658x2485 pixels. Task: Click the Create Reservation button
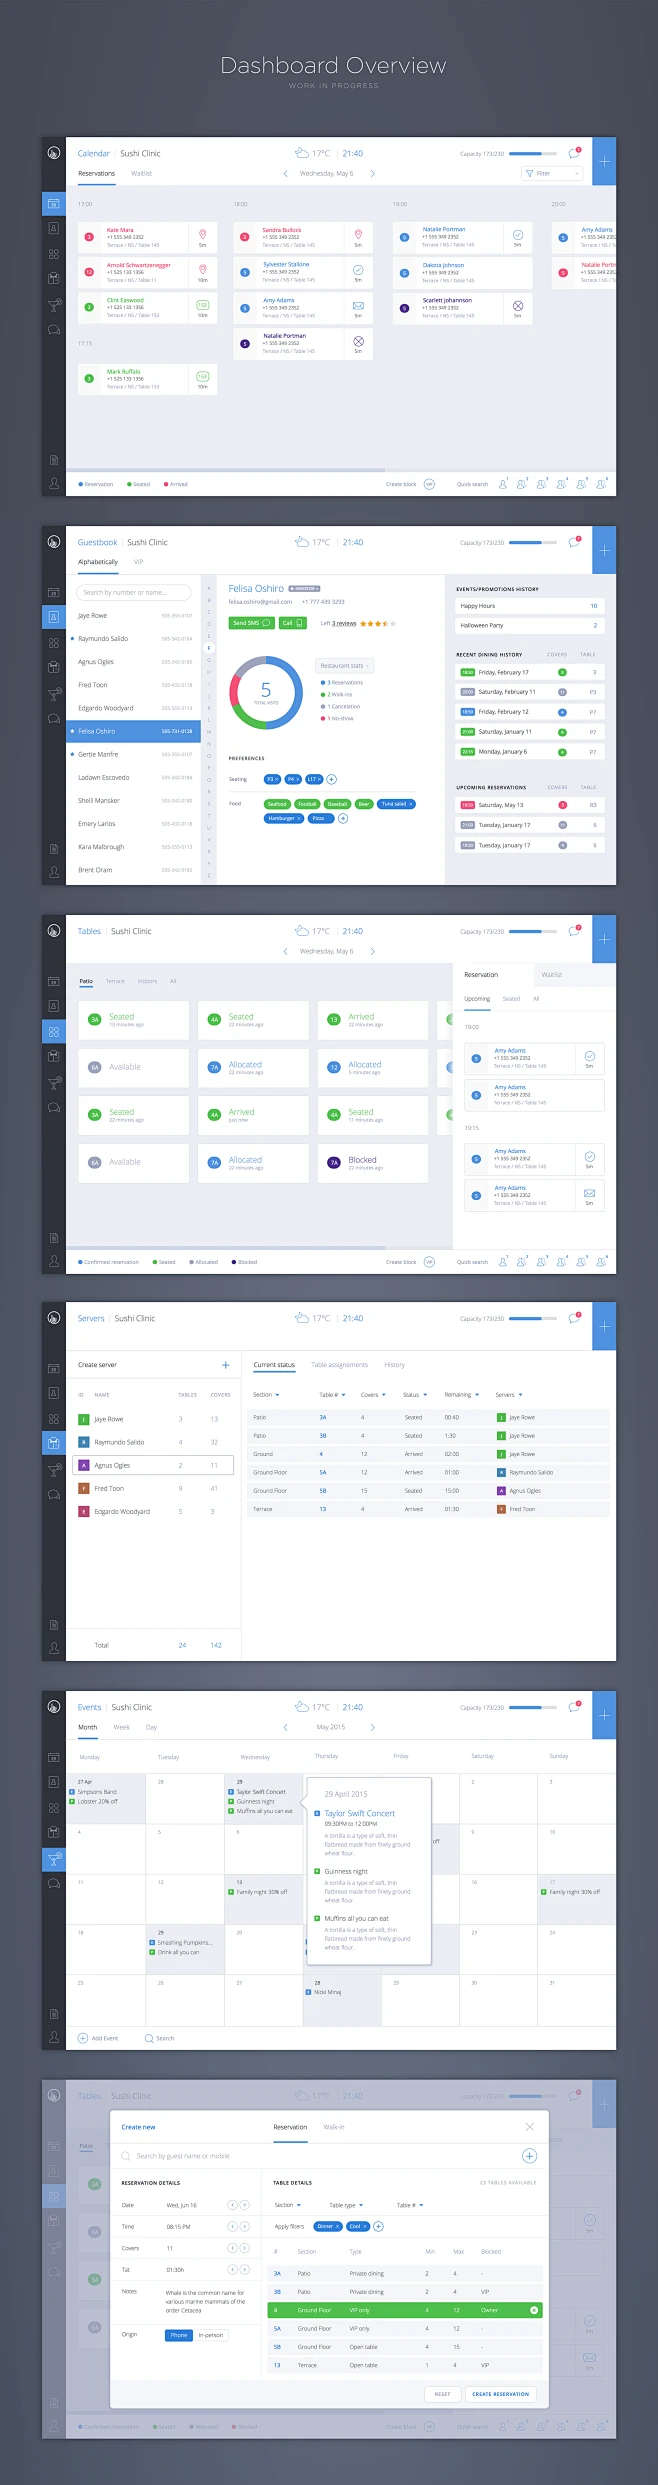pyautogui.click(x=500, y=2394)
